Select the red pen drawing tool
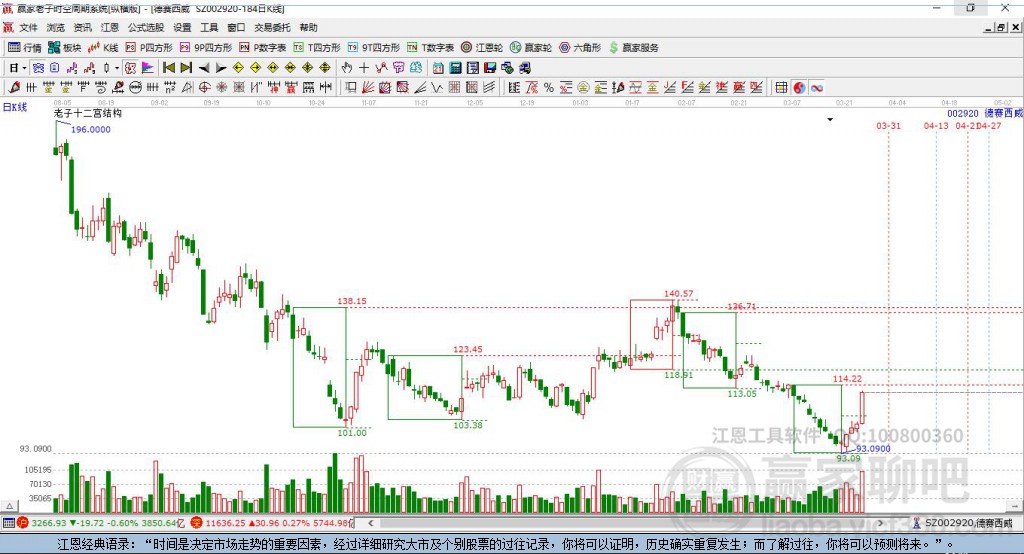1024x554 pixels. 14,88
